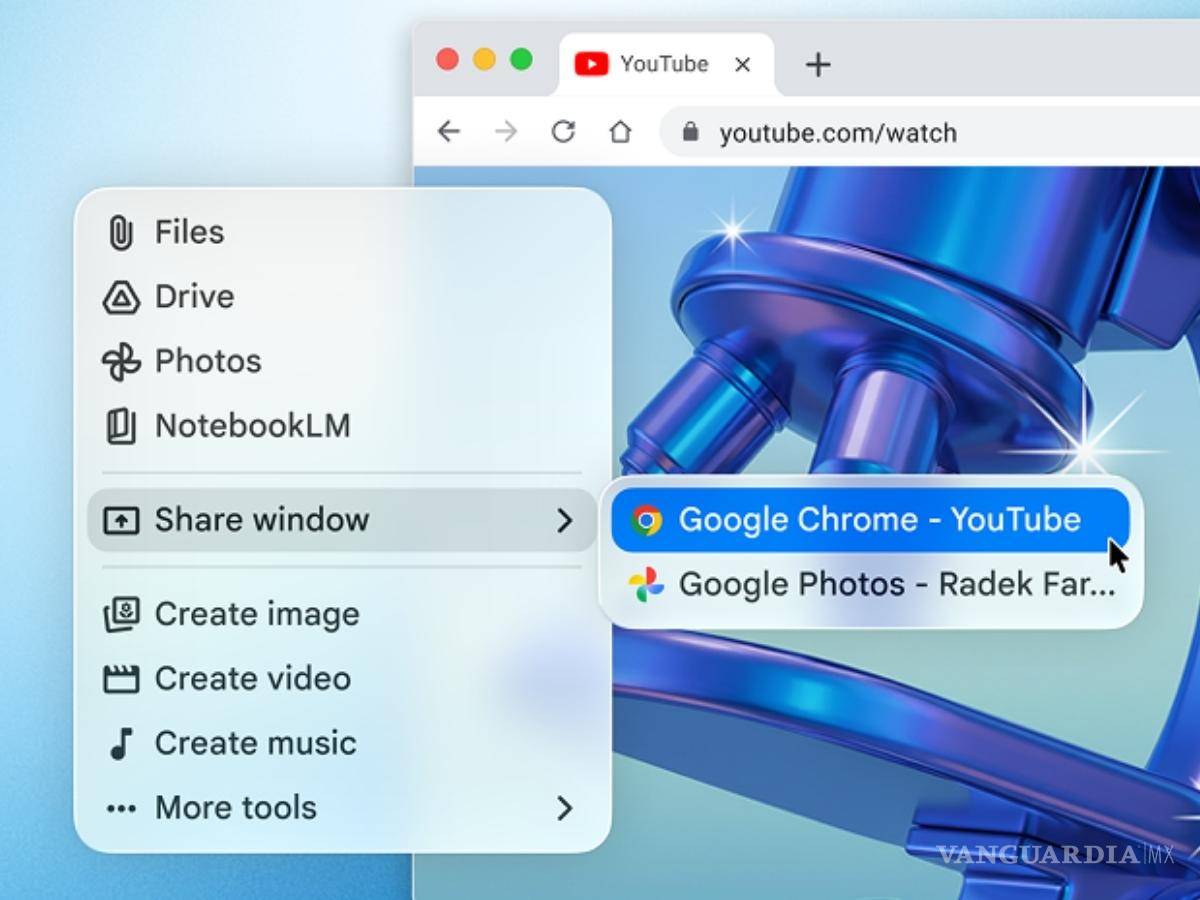Select the Google Drive icon
This screenshot has height=900, width=1200.
[x=120, y=296]
